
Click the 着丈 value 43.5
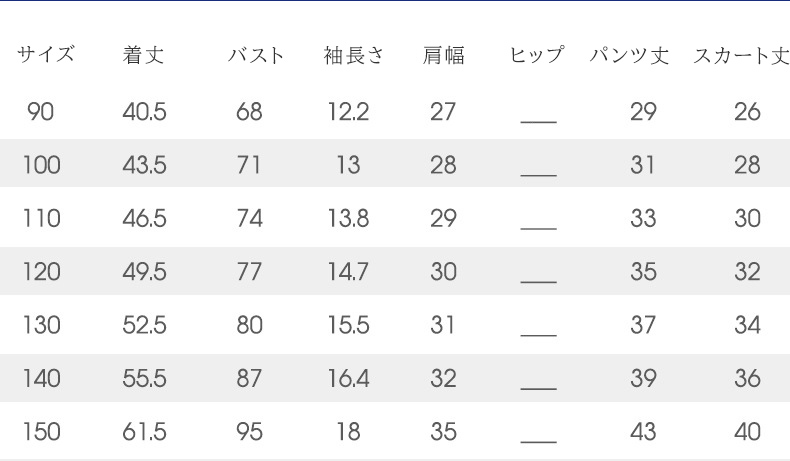click(144, 165)
